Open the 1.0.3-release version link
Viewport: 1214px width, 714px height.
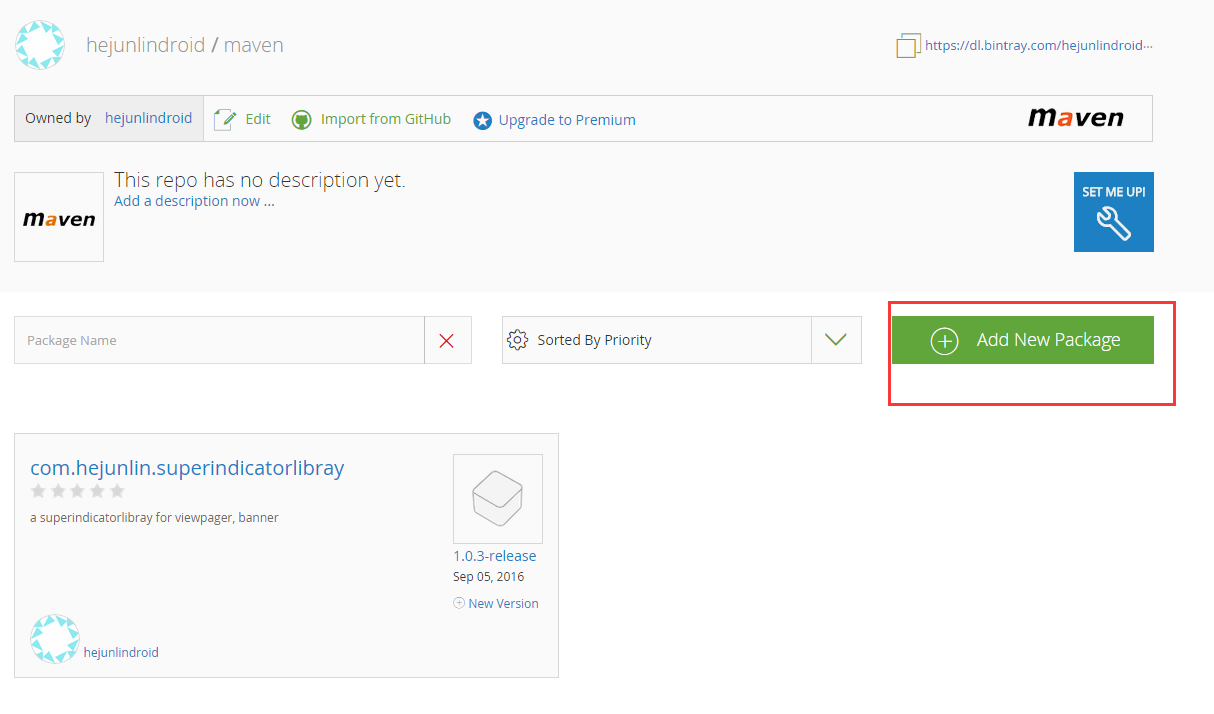point(494,556)
